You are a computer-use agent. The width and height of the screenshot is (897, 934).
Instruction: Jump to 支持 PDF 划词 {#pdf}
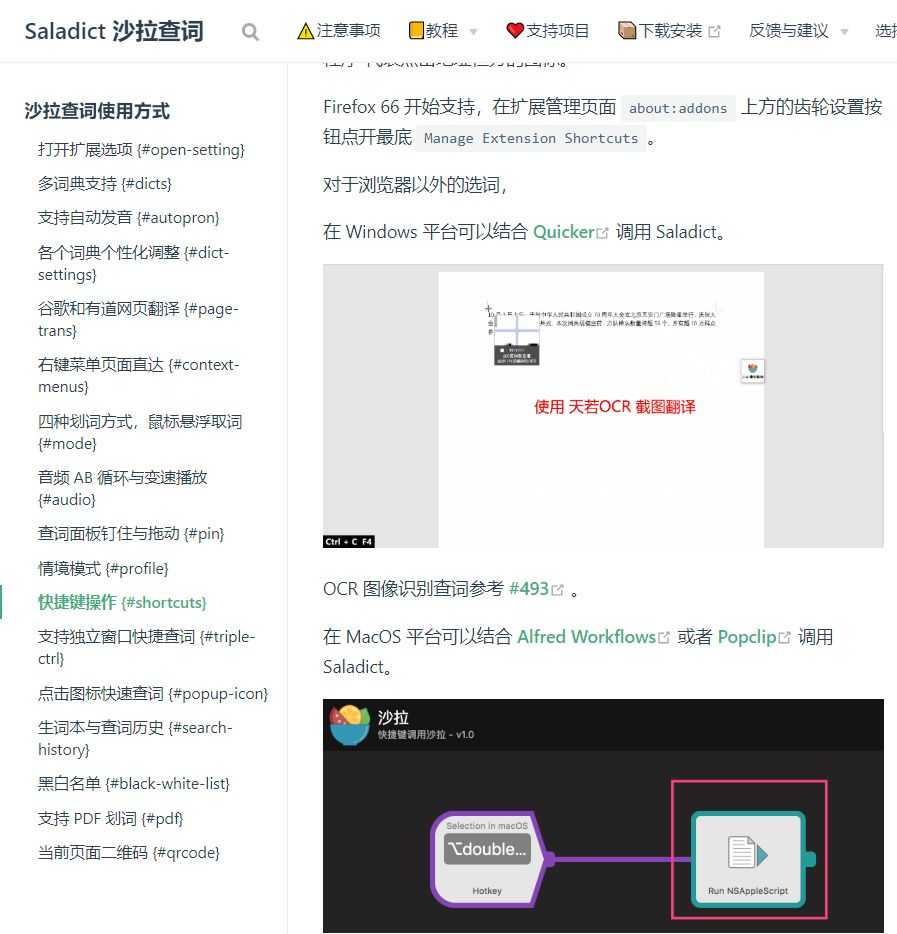click(x=110, y=818)
